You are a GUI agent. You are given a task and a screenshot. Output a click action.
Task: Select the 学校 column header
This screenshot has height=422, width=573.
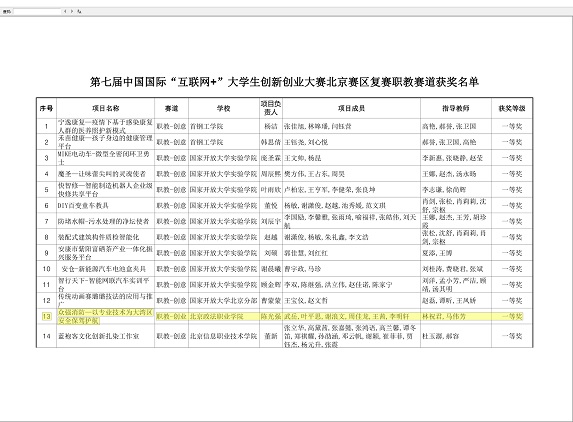(x=223, y=108)
